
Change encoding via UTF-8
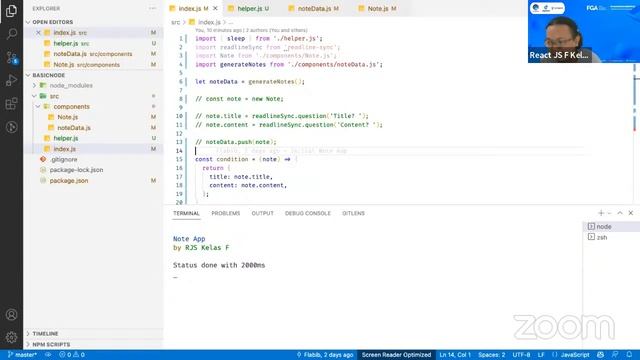click(x=521, y=355)
